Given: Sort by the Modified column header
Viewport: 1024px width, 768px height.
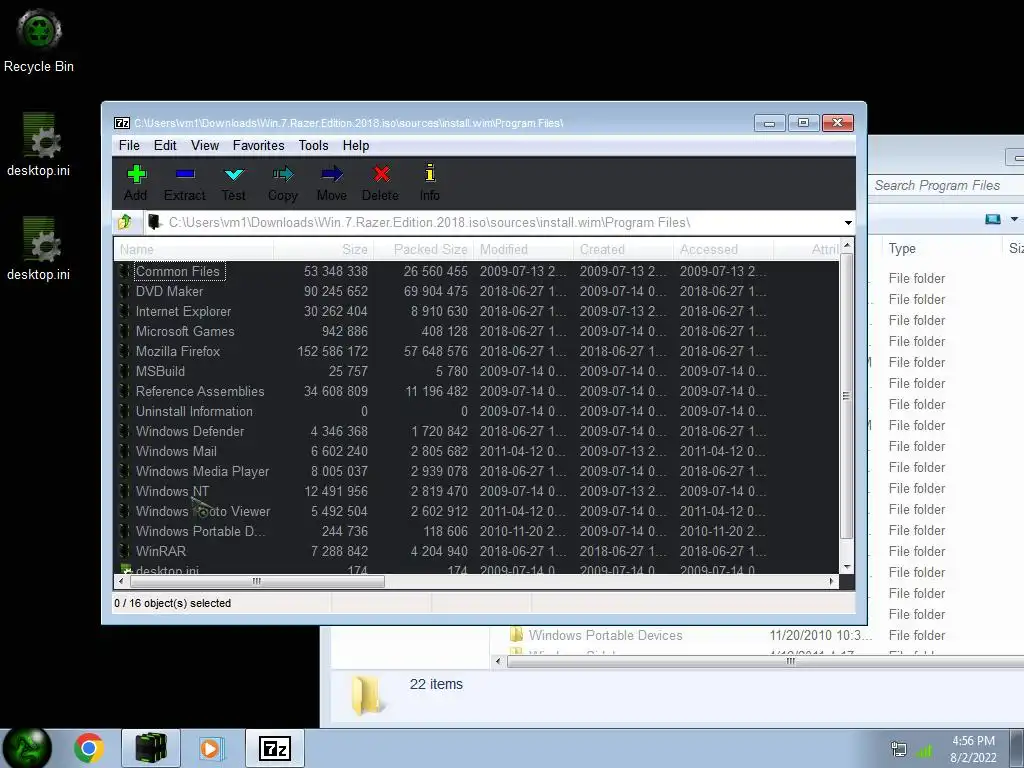Looking at the screenshot, I should click(524, 249).
